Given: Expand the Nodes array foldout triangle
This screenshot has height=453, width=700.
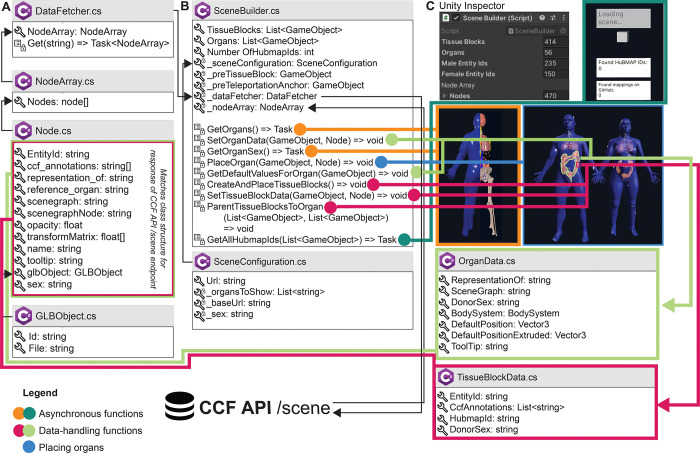Looking at the screenshot, I should (x=444, y=96).
